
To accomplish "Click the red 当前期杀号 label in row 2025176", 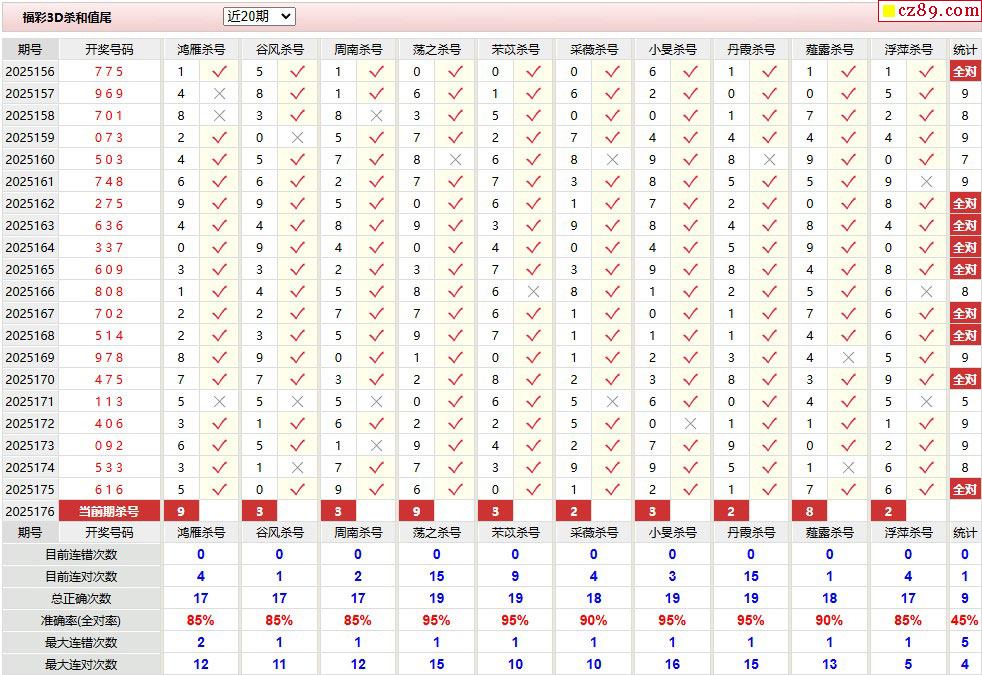I will pyautogui.click(x=109, y=512).
